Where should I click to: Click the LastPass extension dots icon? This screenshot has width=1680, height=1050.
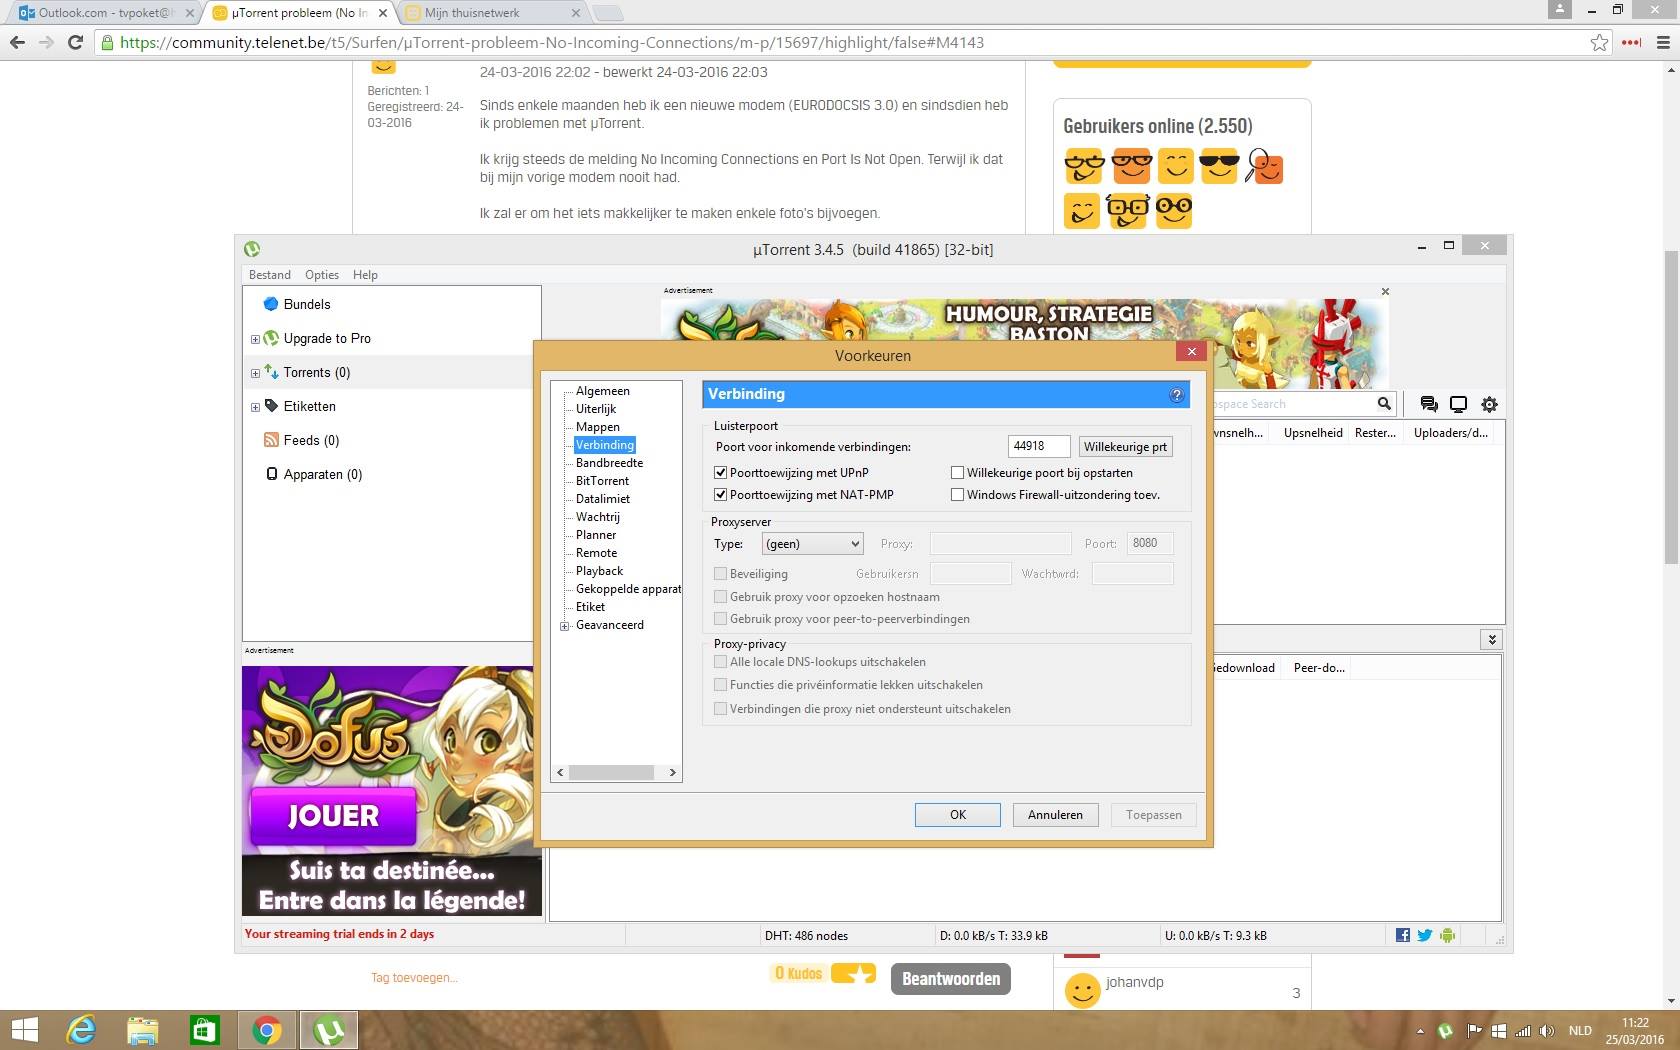(1631, 42)
